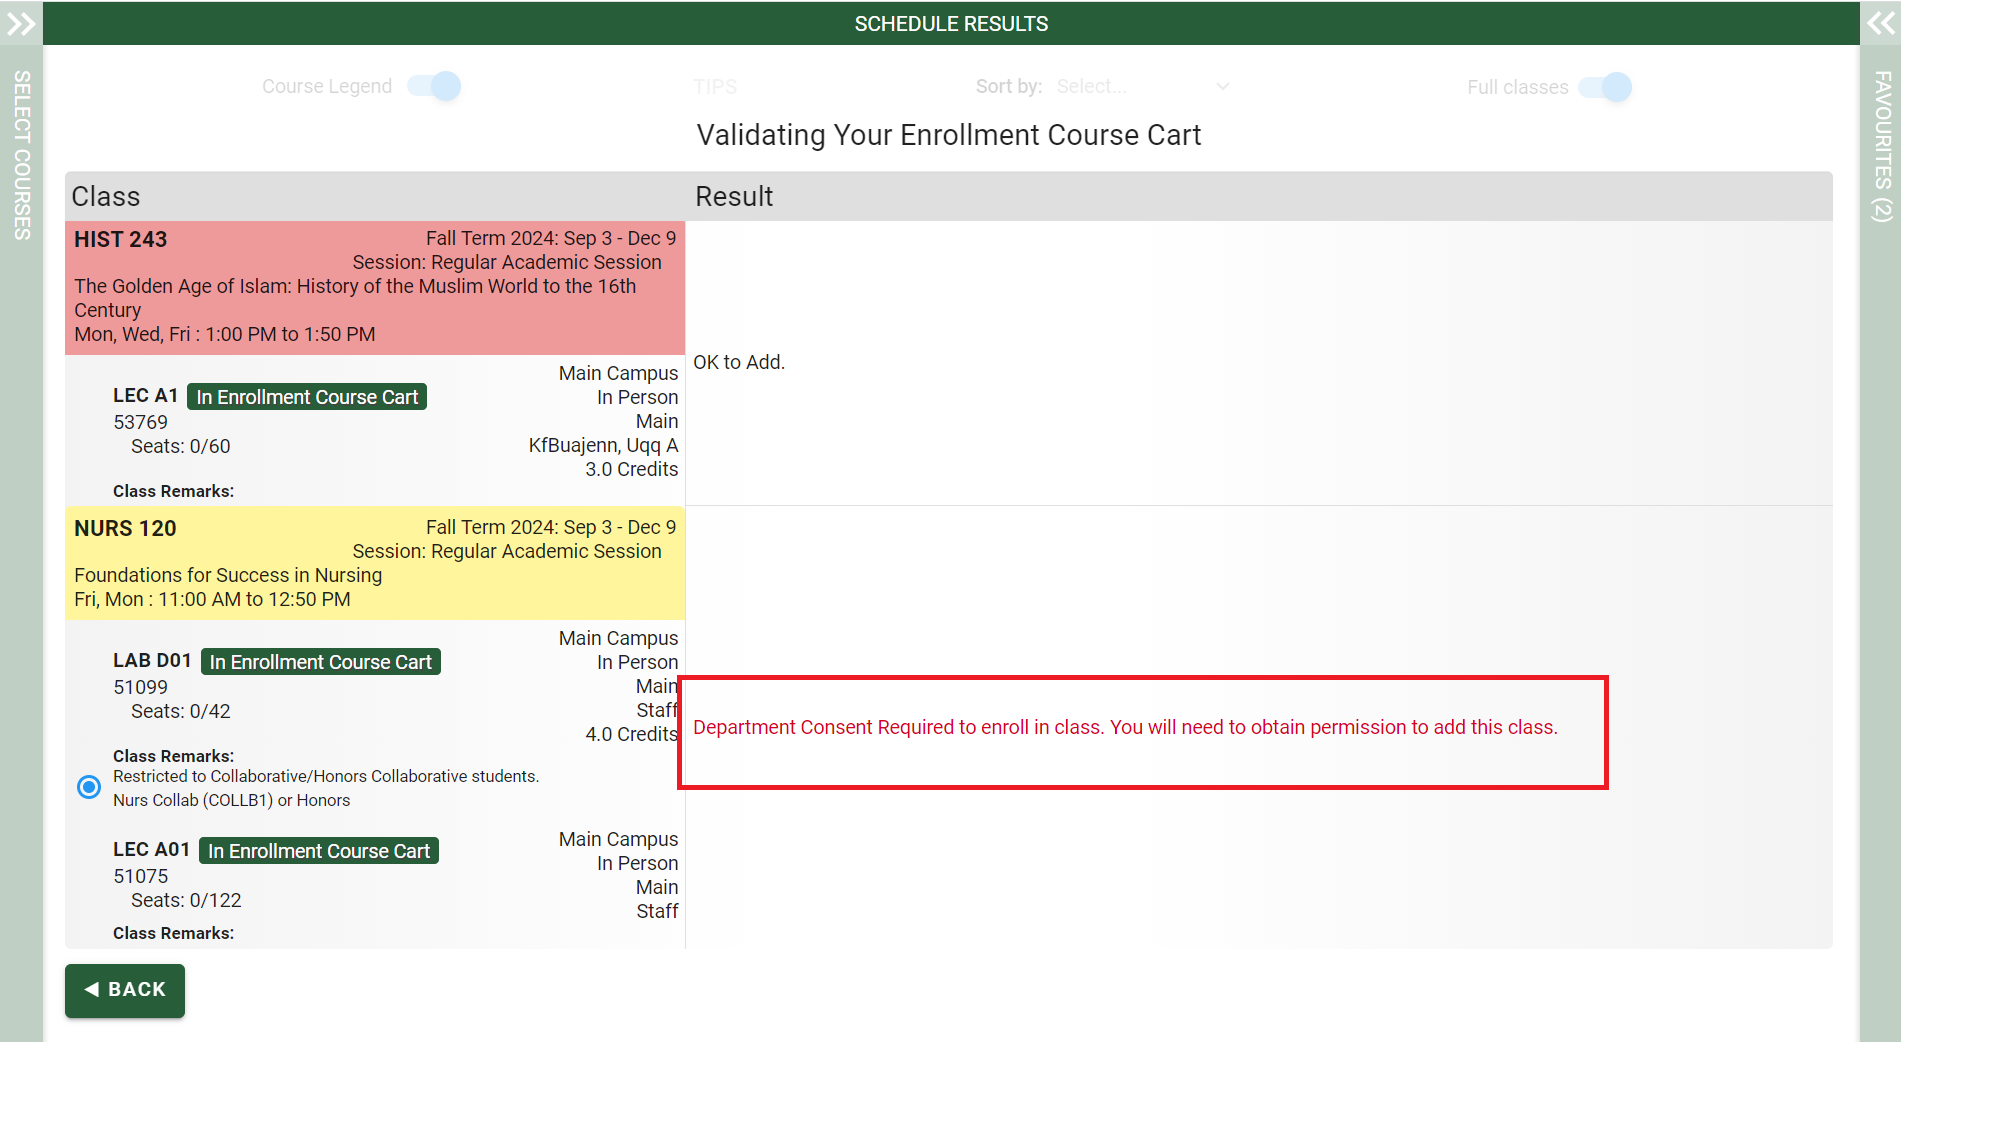Click the back arrow icon on BACK
Screen dimensions: 2000x1125
click(92, 989)
